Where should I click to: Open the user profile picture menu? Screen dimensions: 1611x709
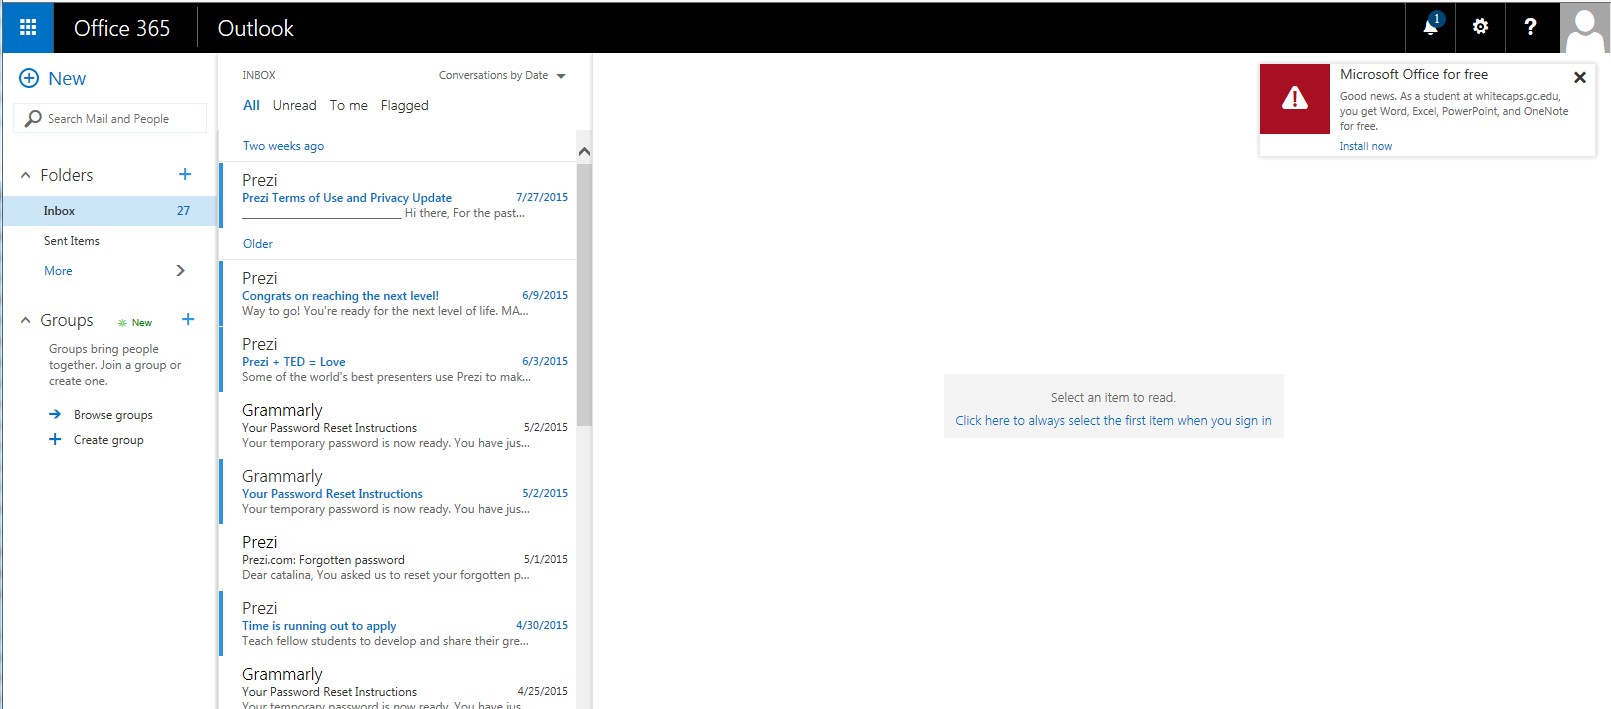pyautogui.click(x=1585, y=27)
